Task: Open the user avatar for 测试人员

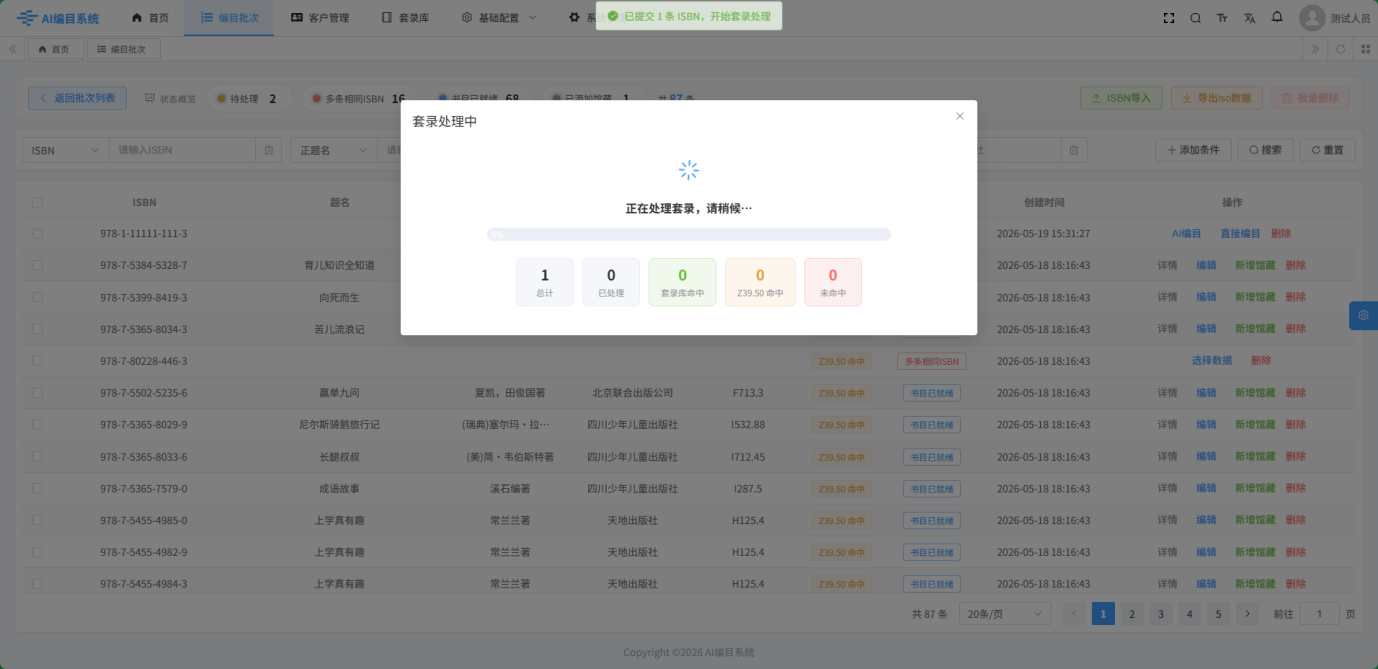Action: coord(1312,18)
